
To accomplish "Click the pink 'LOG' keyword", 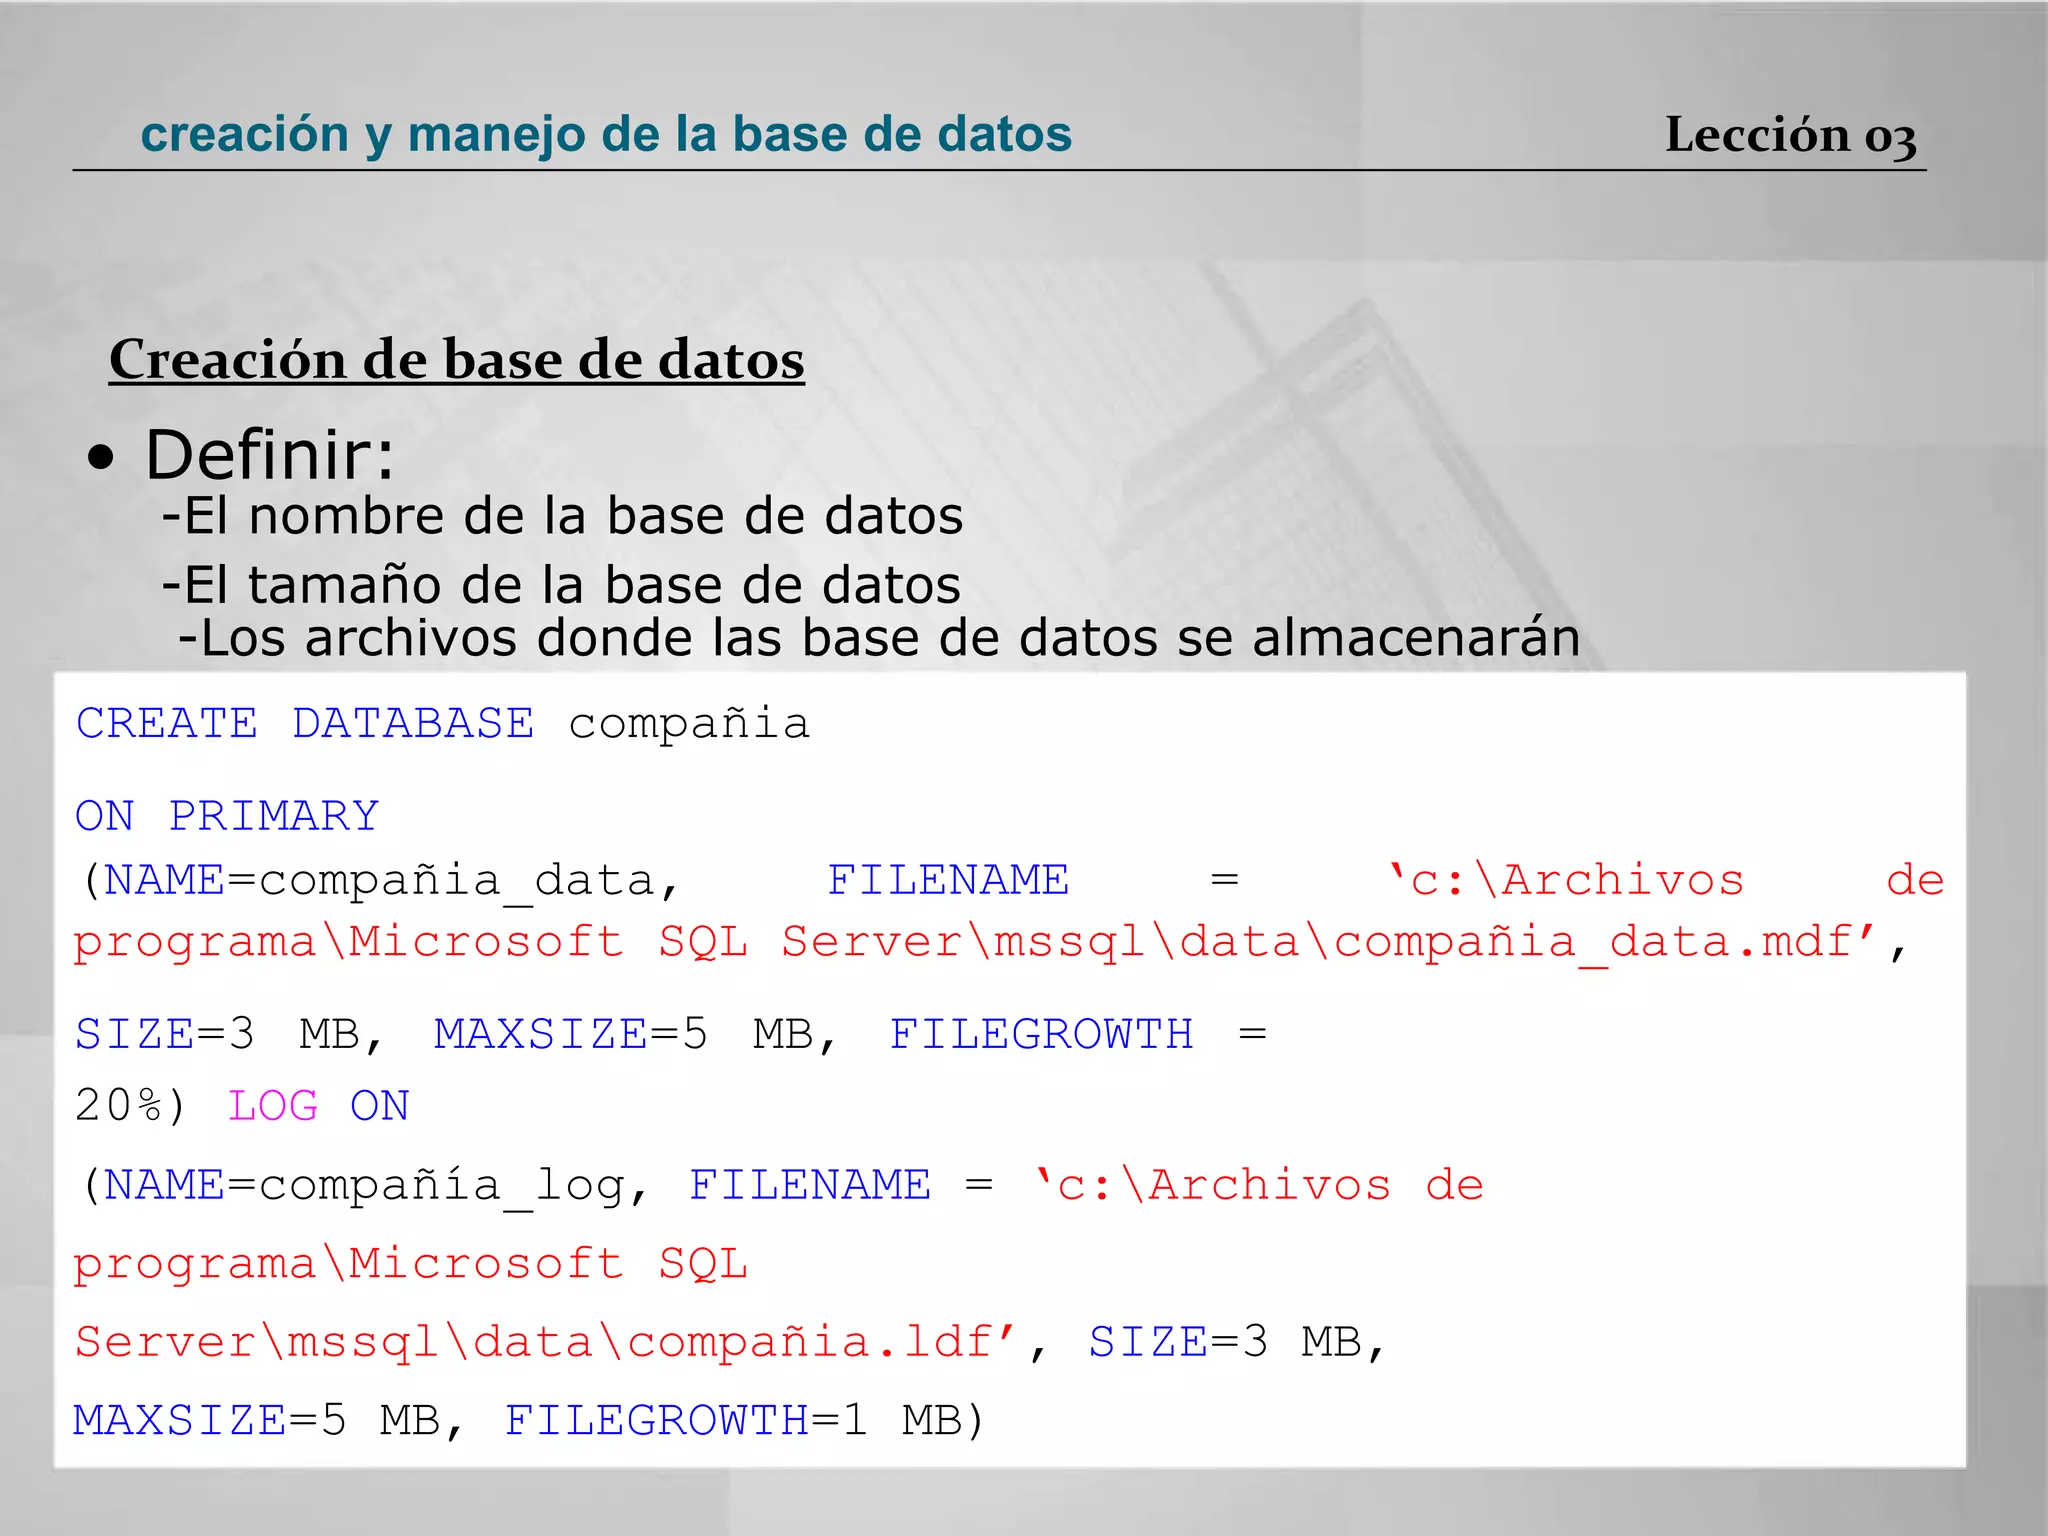I will (x=273, y=1106).
